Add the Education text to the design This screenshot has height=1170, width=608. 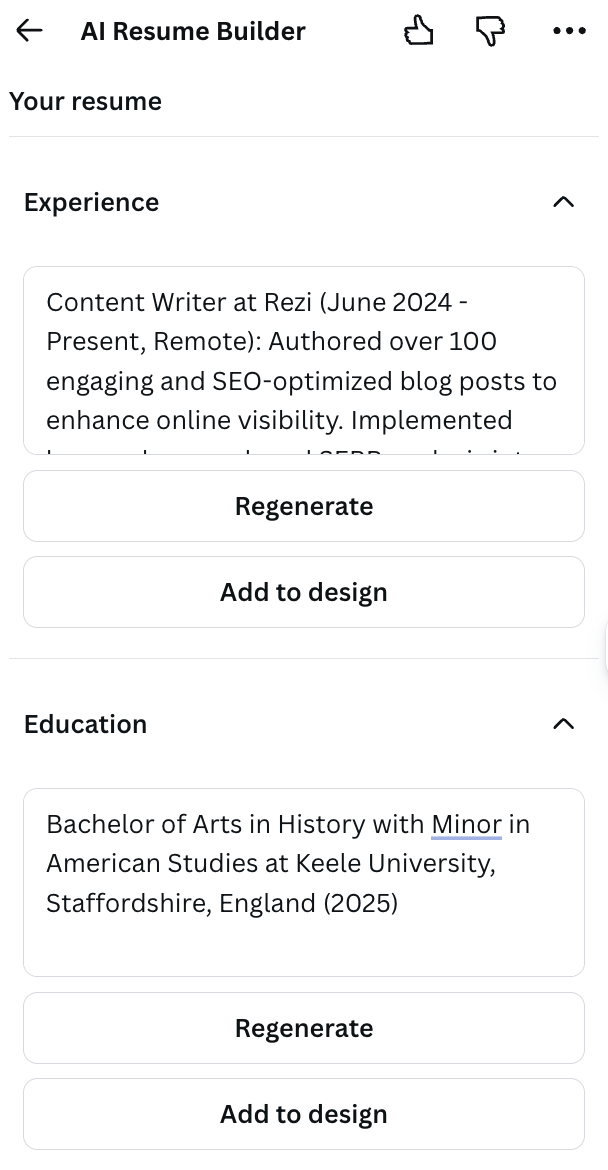point(303,1113)
